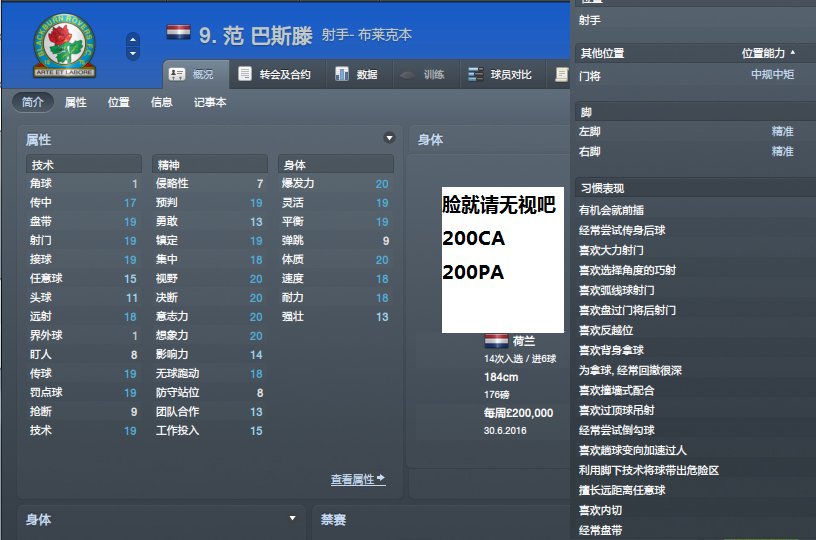Sort by 位置能力 column header
This screenshot has height=540, width=816.
tap(768, 53)
